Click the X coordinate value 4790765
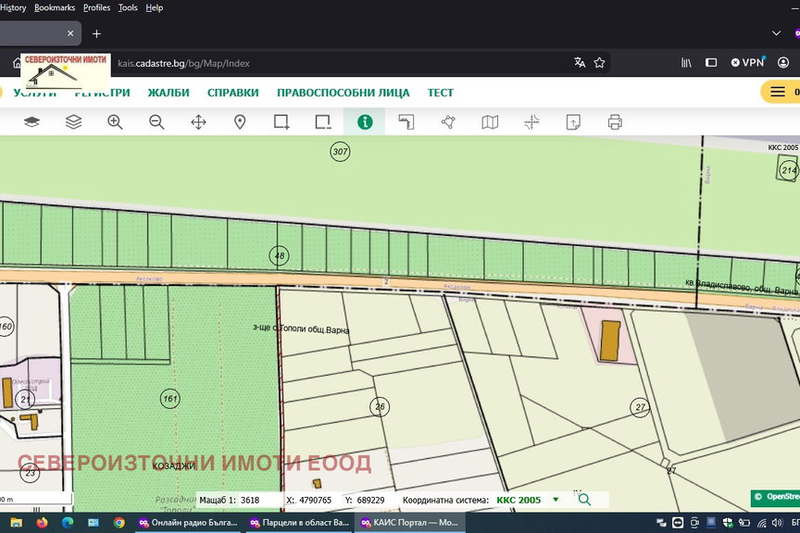The width and height of the screenshot is (800, 533). (x=315, y=500)
